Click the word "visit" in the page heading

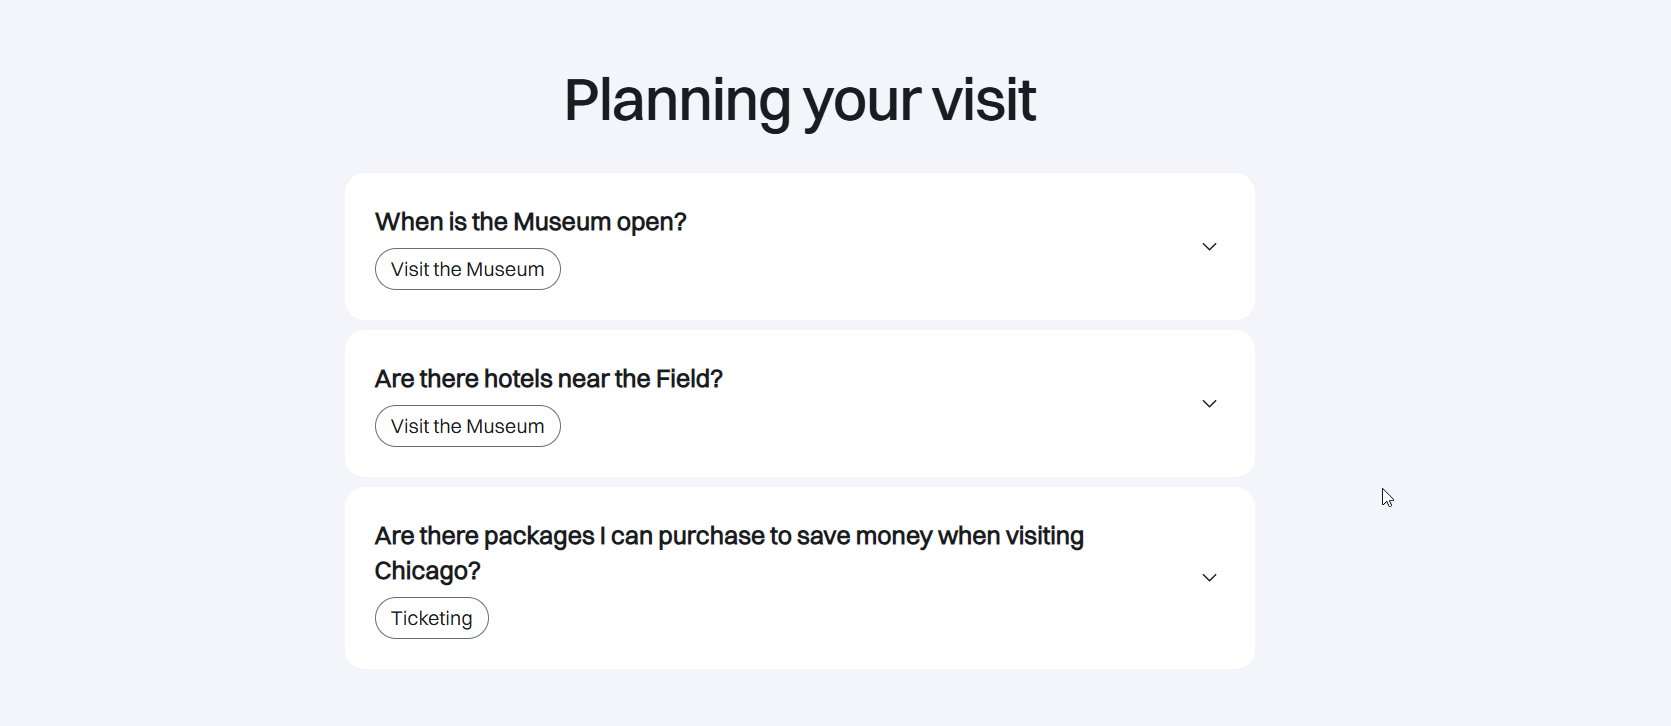(984, 100)
